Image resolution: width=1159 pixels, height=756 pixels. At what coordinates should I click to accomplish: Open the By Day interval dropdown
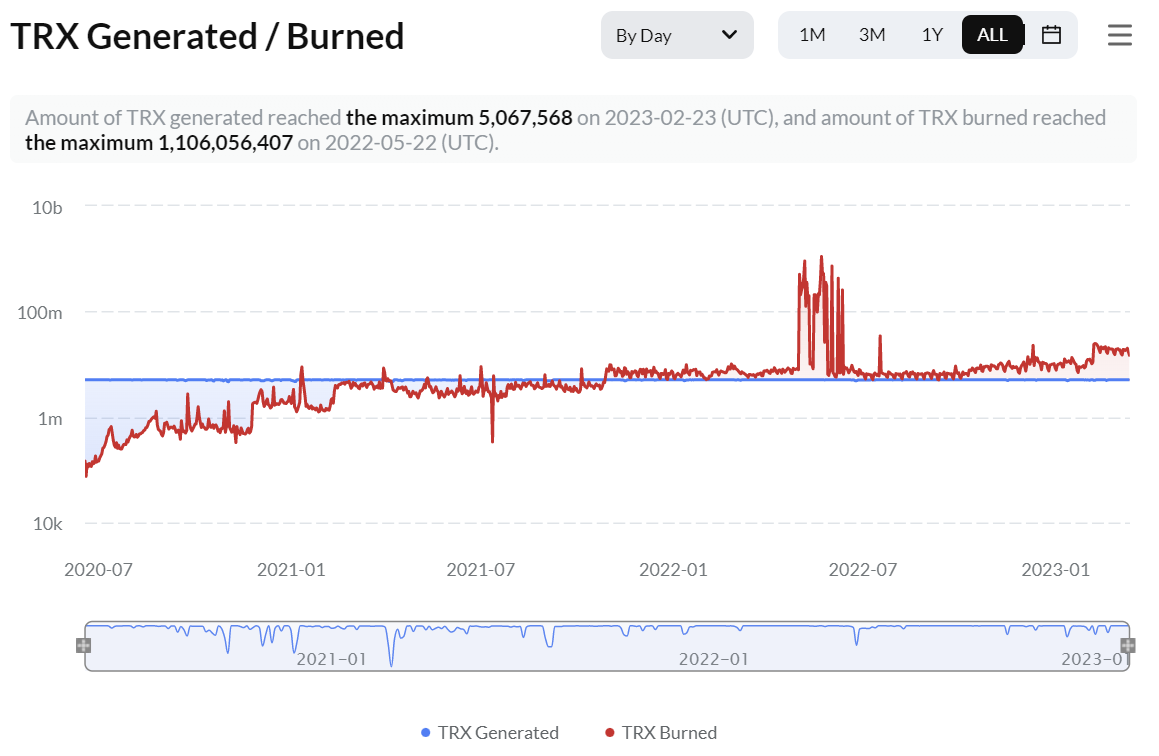pyautogui.click(x=677, y=35)
